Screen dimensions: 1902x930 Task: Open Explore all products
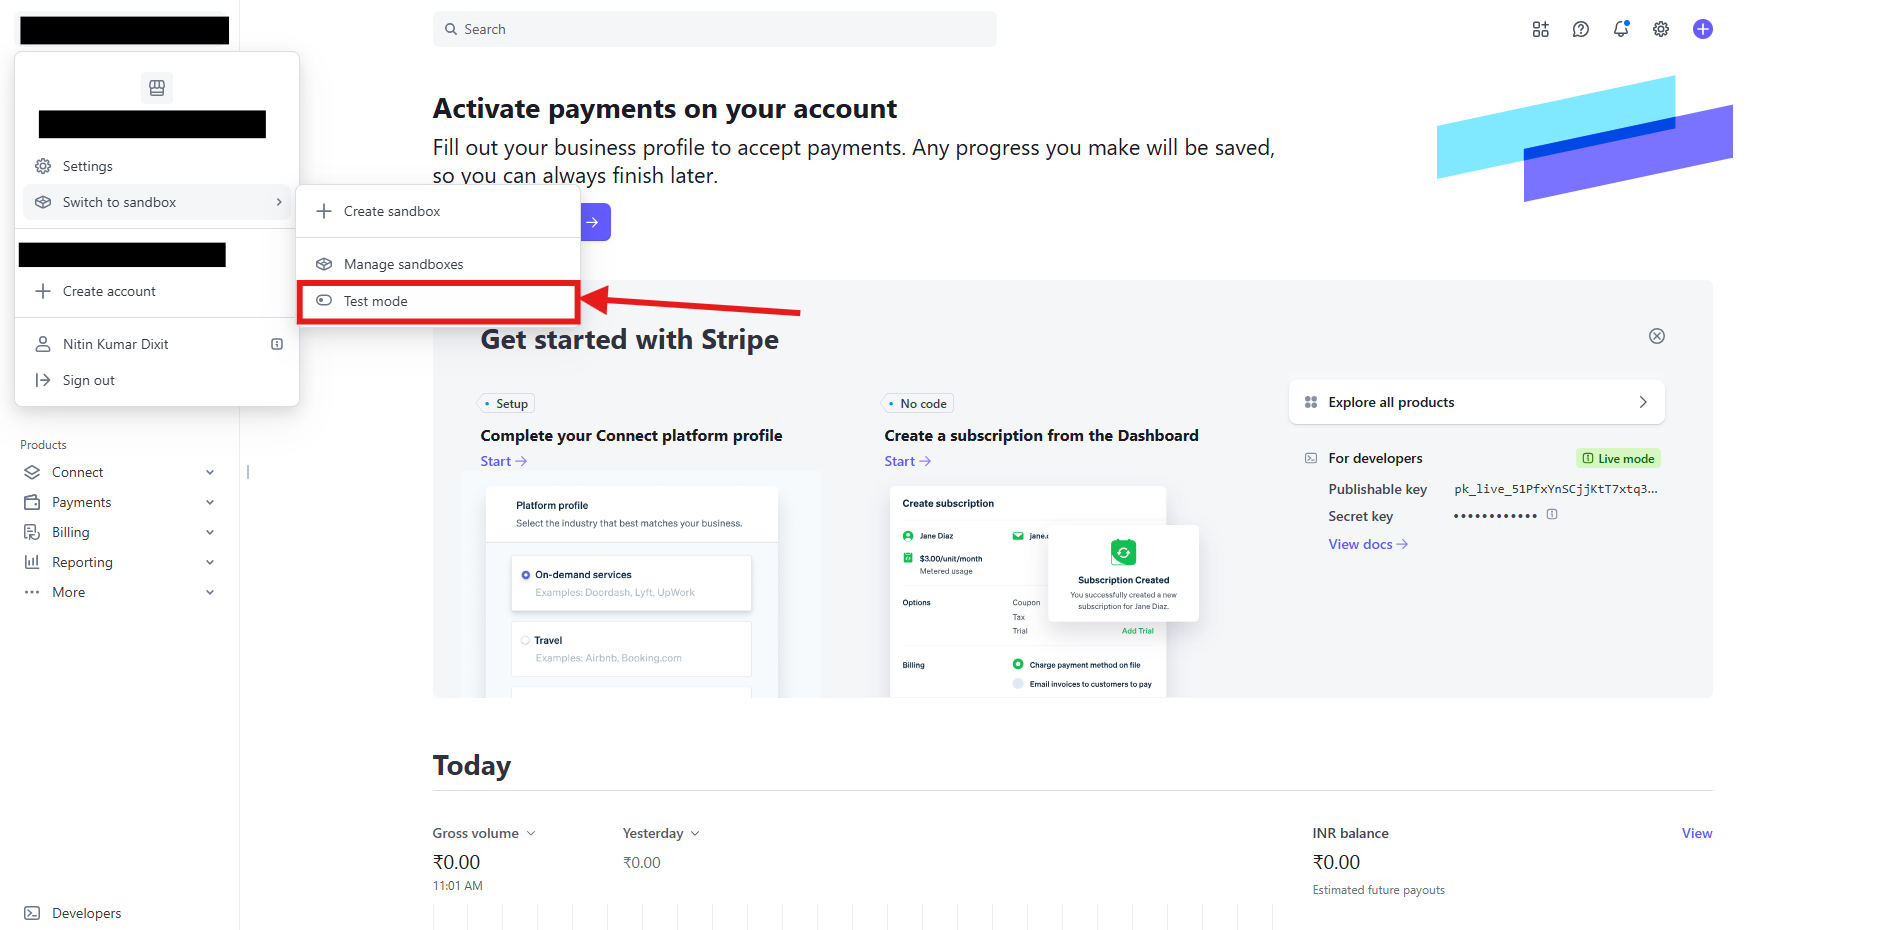point(1476,402)
